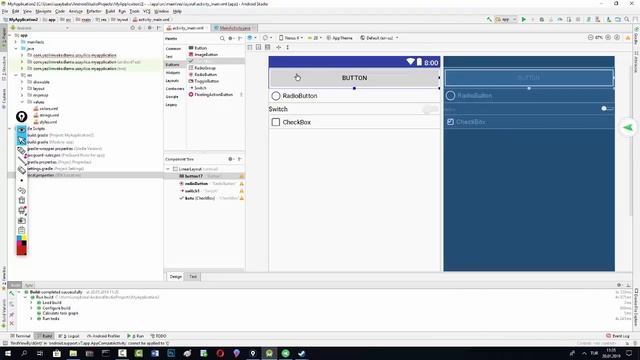
Task: Tick the CheckBox in blueprint view
Action: point(451,122)
